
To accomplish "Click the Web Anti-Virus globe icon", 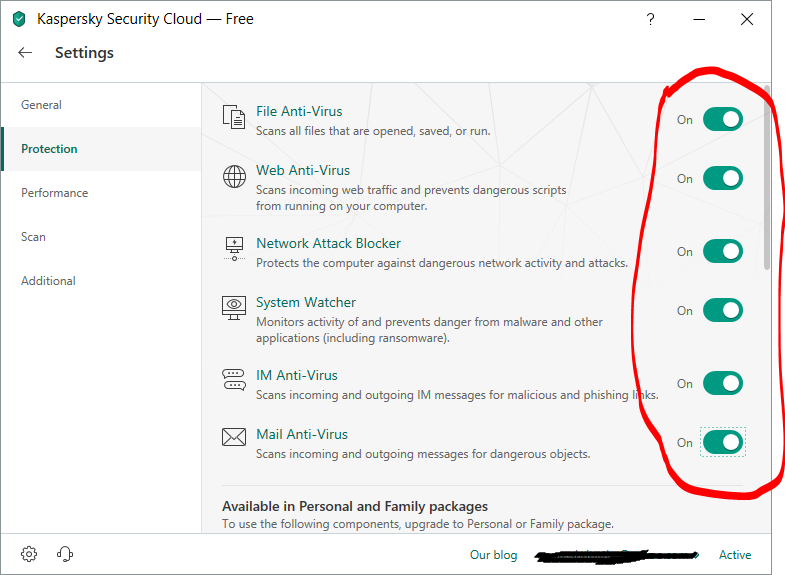I will point(234,177).
